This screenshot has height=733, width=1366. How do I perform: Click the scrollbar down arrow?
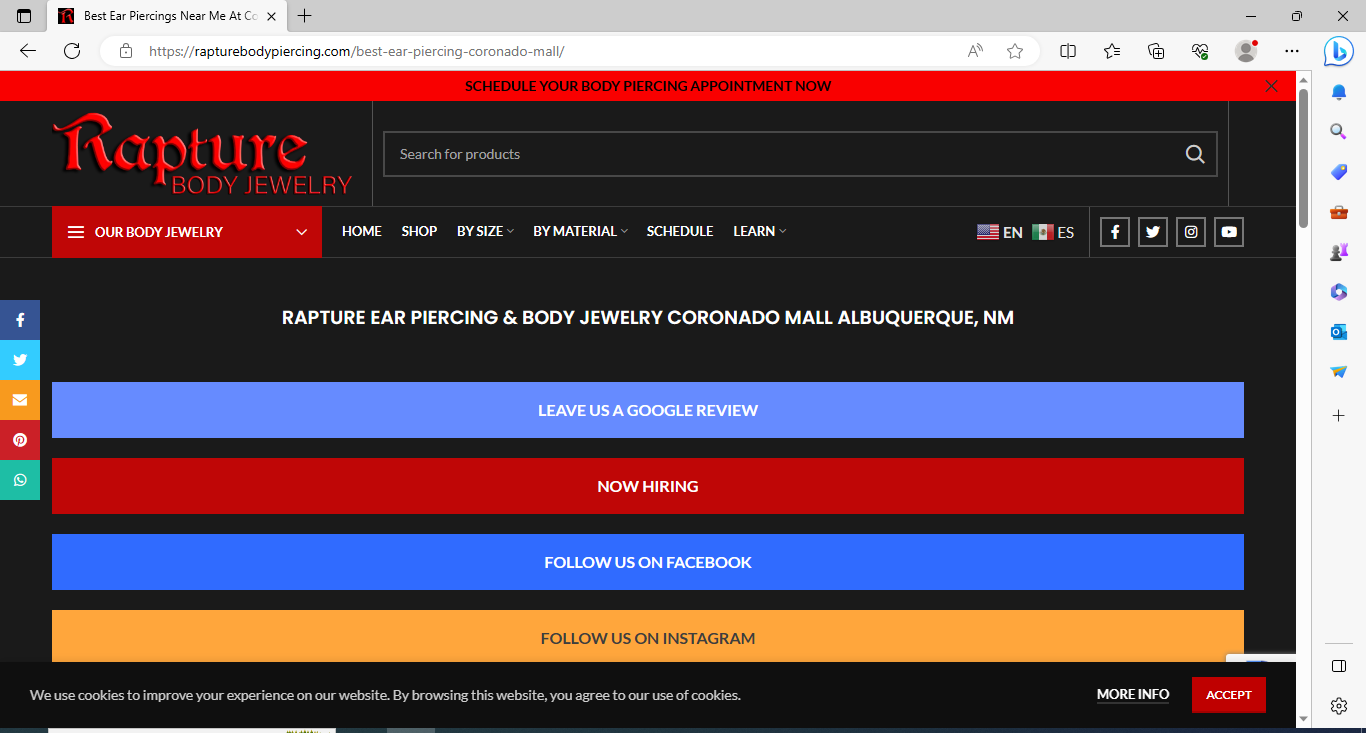(x=1303, y=718)
